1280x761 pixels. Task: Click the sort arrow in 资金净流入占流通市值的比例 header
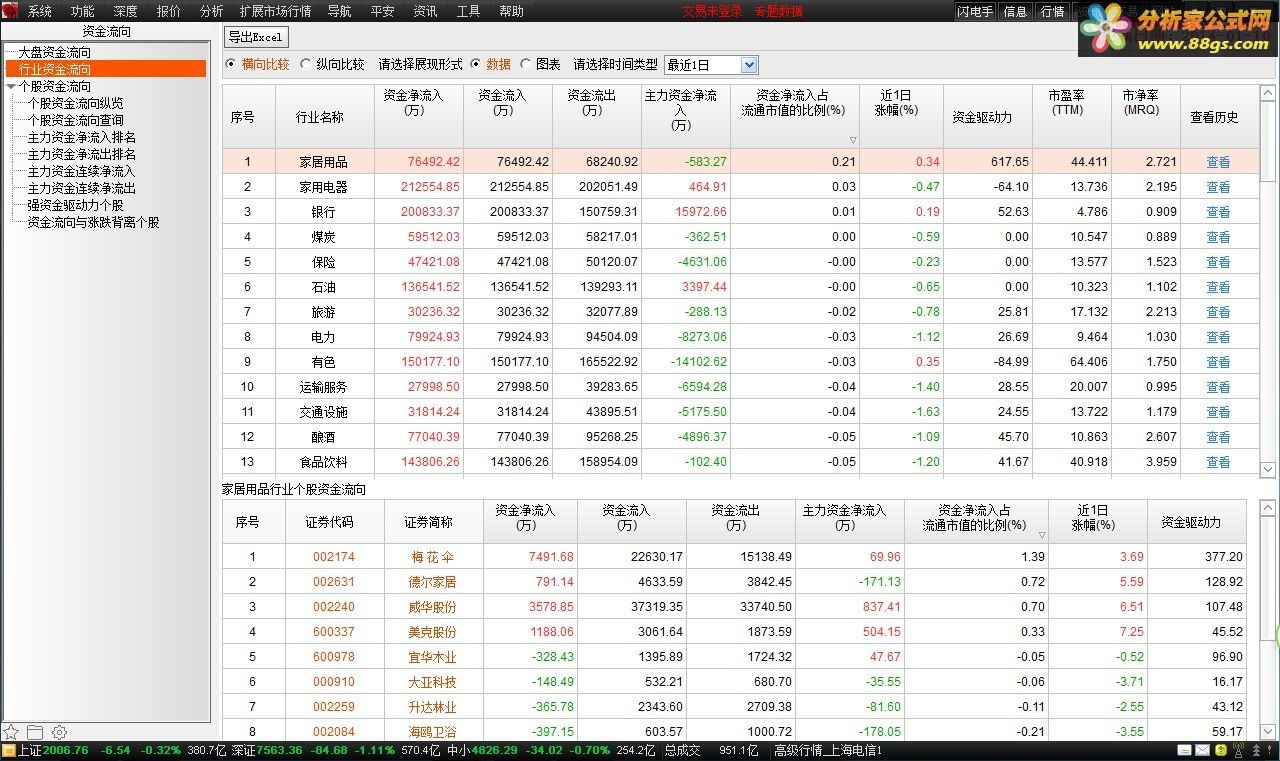853,141
